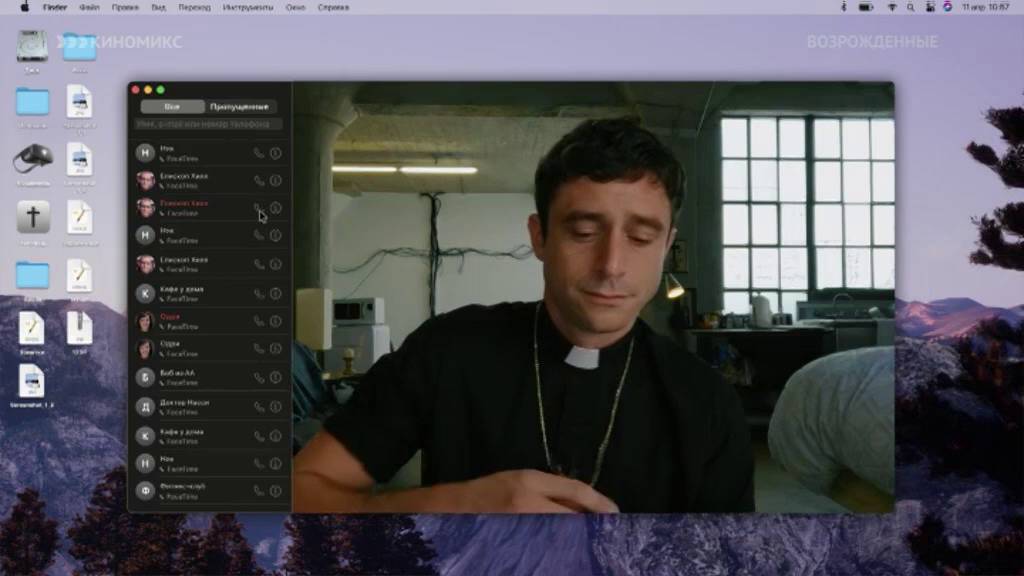Open Spotlight search magnifier in menu bar
1024x576 pixels.
(911, 7)
